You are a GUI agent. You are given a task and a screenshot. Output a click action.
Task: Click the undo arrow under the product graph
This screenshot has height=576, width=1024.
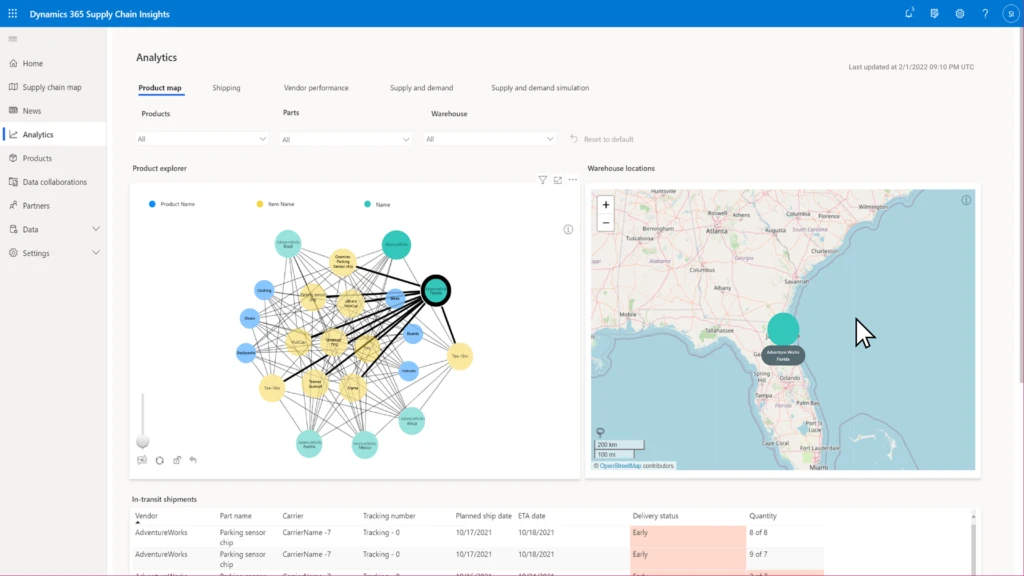[x=192, y=460]
